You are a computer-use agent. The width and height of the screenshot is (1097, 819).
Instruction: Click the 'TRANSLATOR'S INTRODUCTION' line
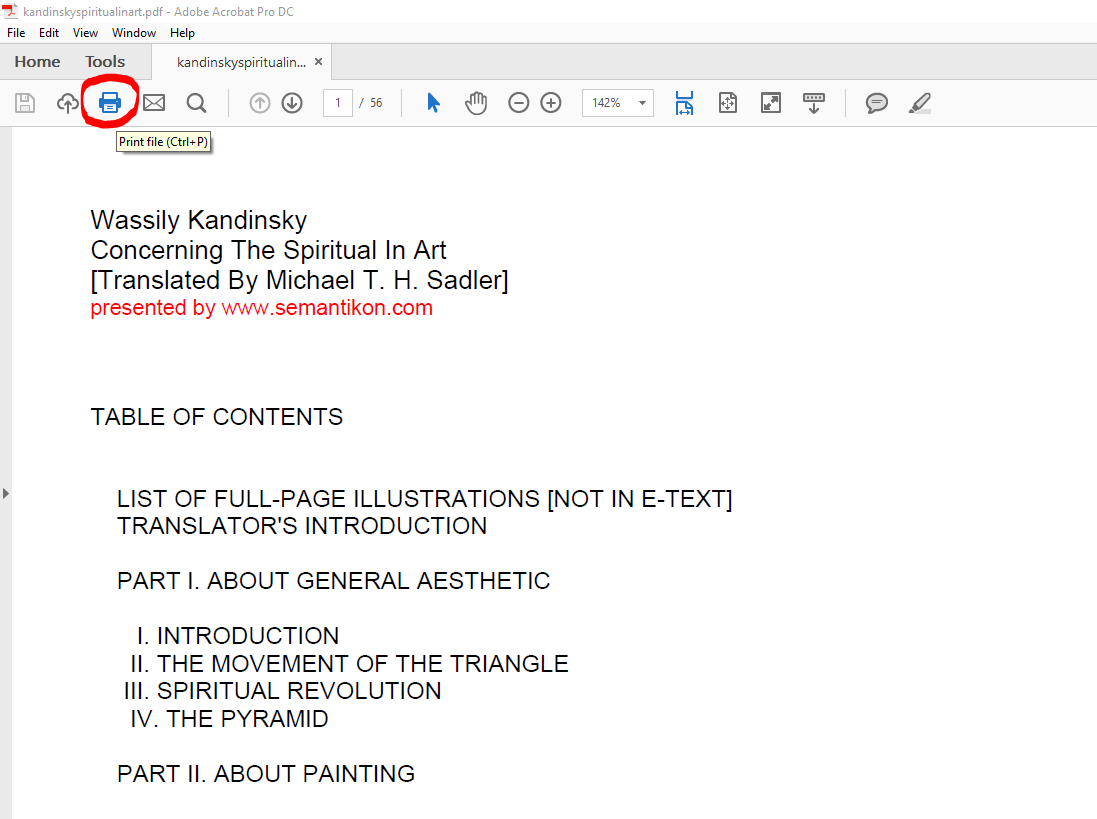pos(302,526)
